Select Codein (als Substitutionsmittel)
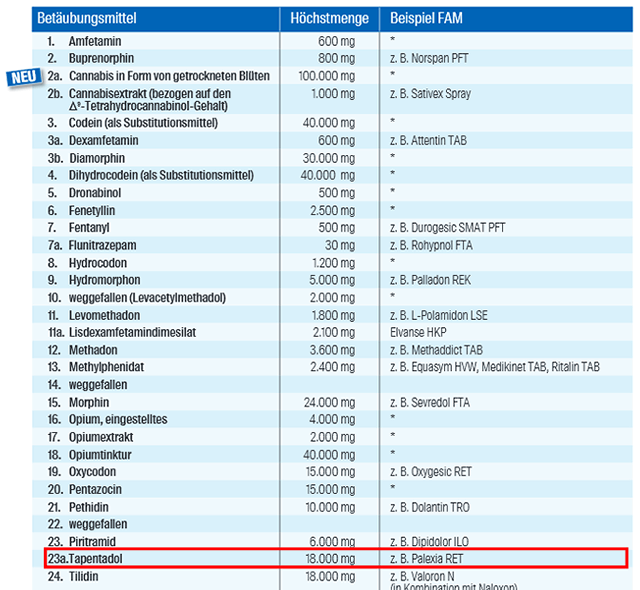The width and height of the screenshot is (640, 590). point(143,123)
